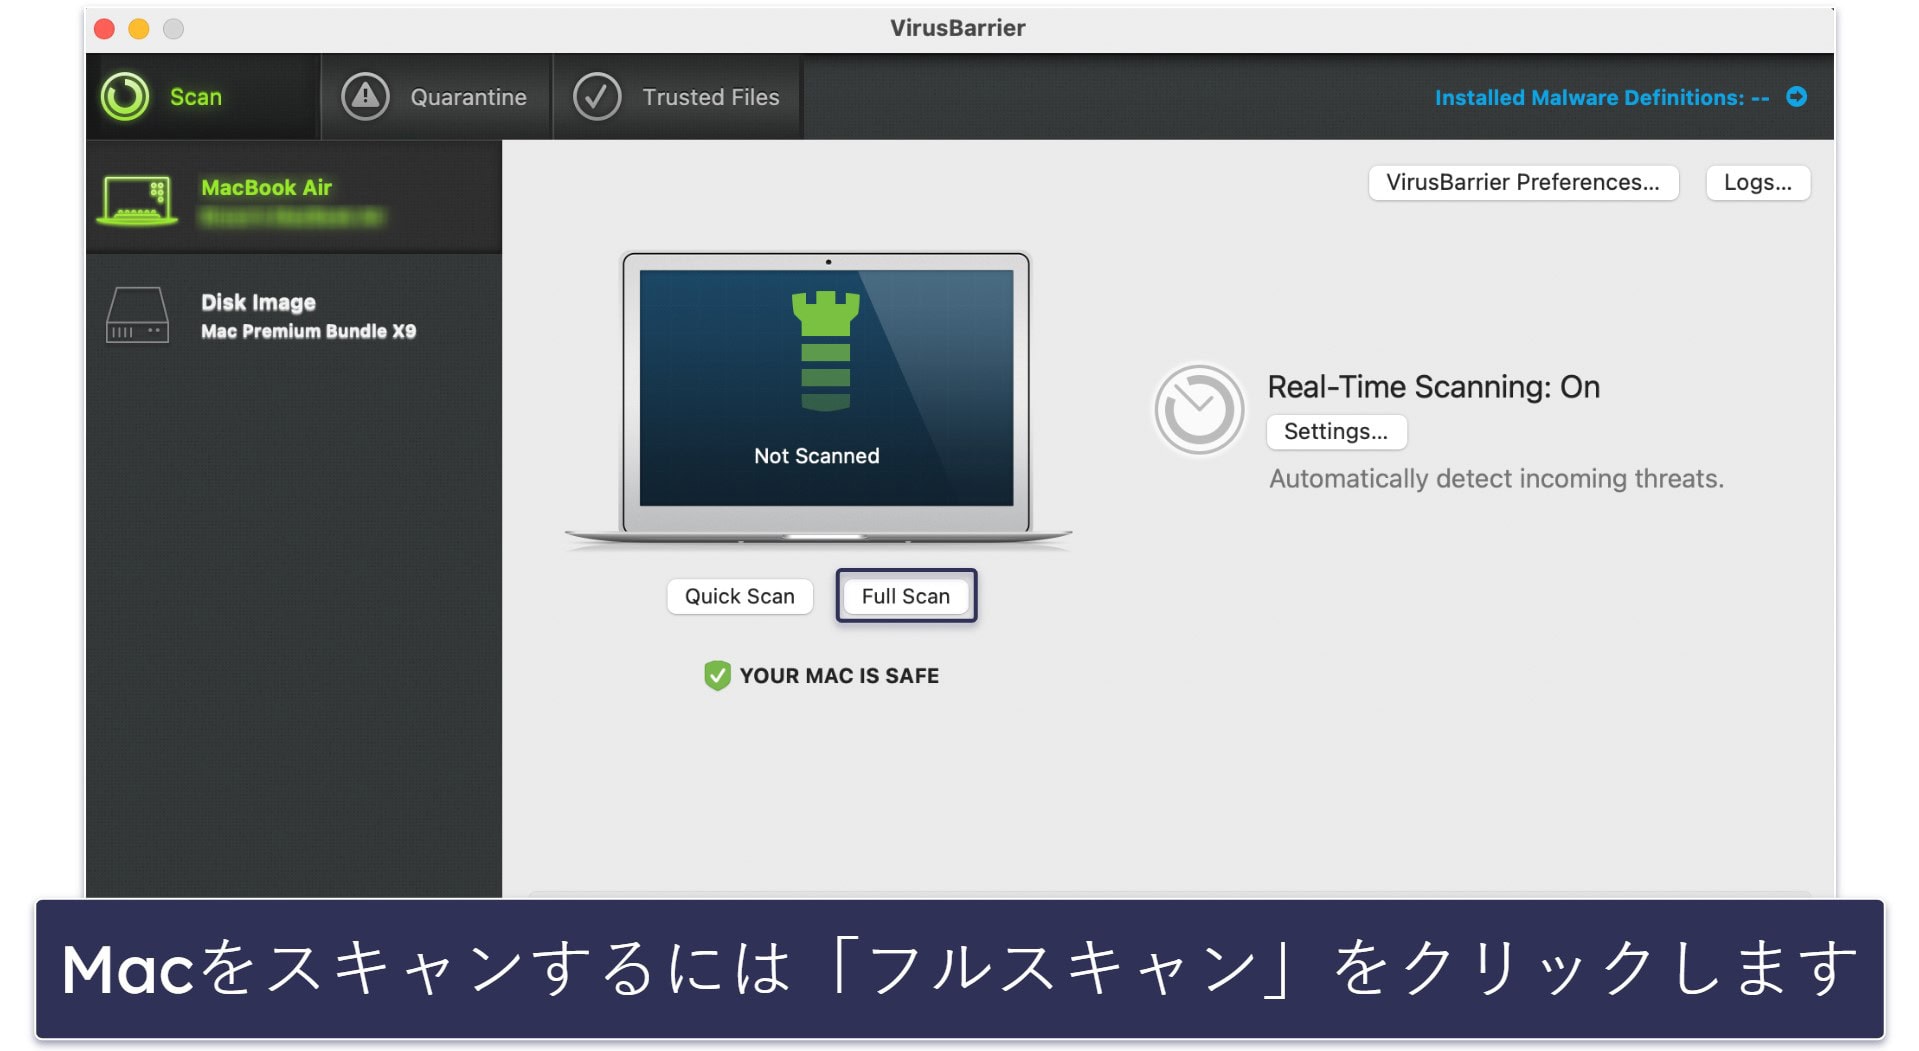The height and width of the screenshot is (1051, 1919).
Task: Click the VirusBarrier window title
Action: (958, 28)
